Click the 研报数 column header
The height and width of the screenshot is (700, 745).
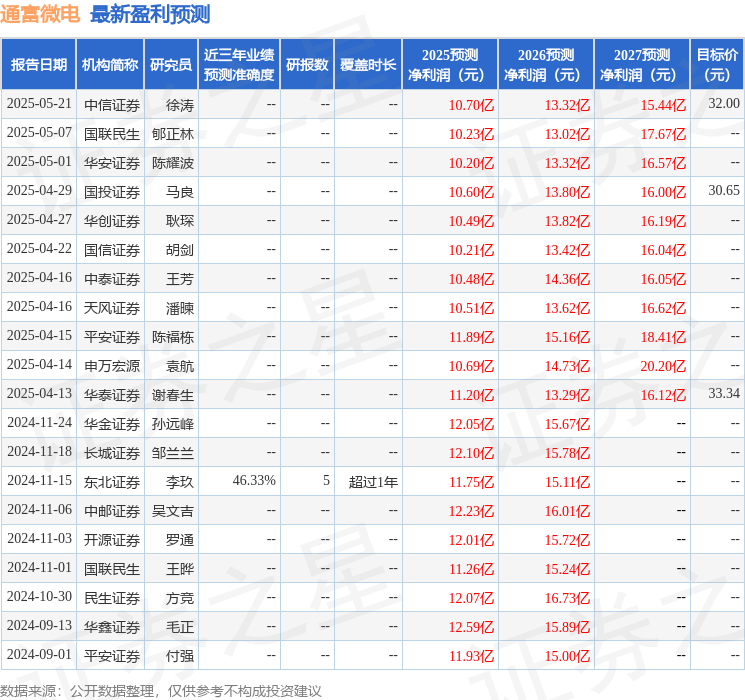click(307, 65)
